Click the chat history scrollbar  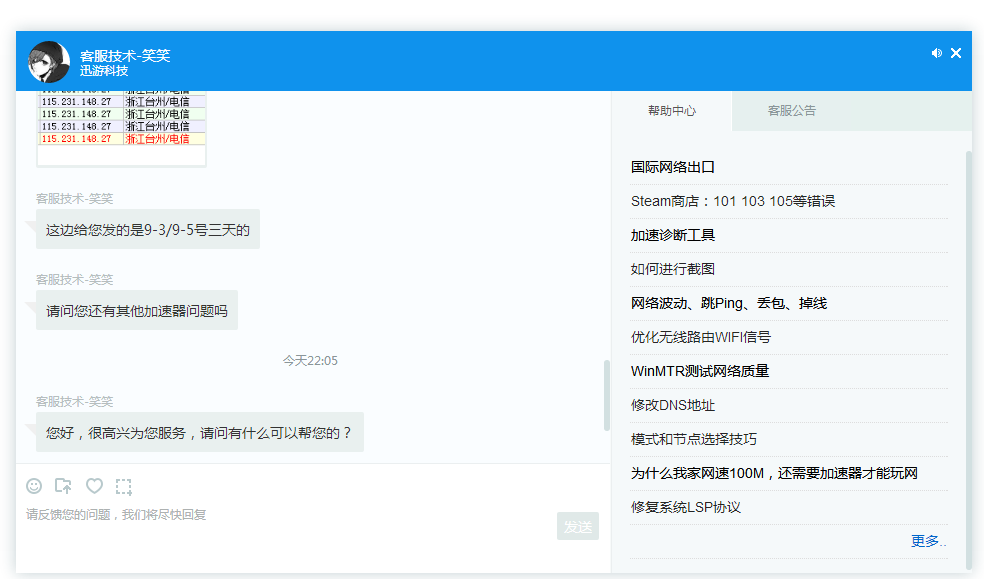[x=606, y=395]
